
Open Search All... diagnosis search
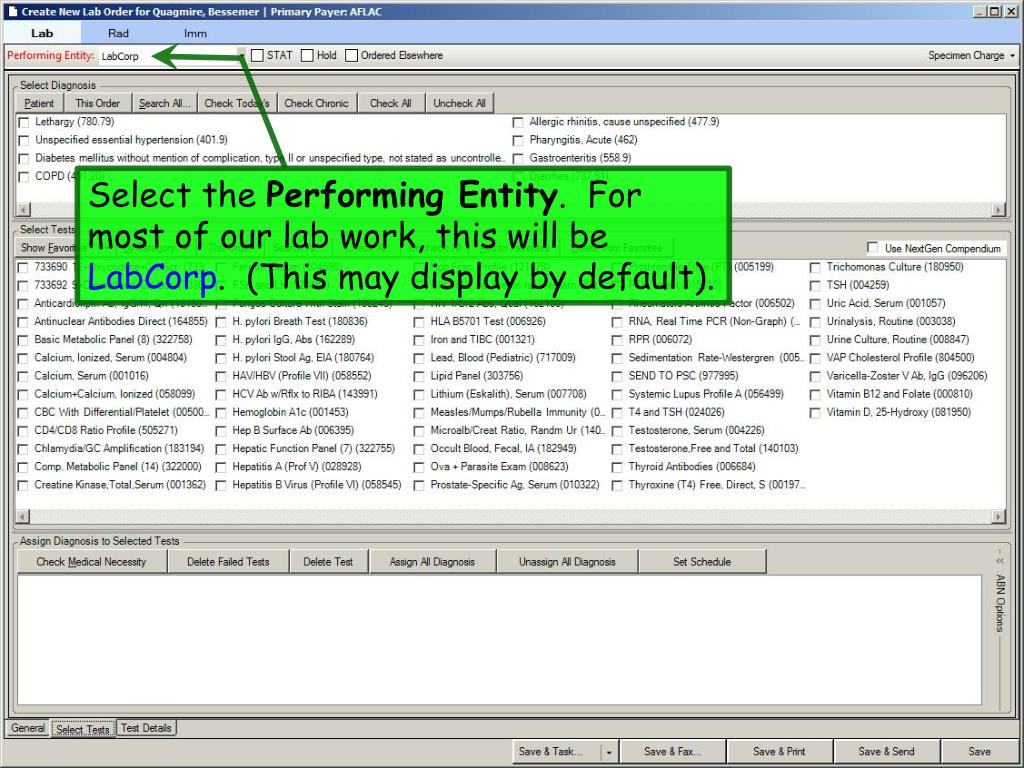[x=165, y=103]
